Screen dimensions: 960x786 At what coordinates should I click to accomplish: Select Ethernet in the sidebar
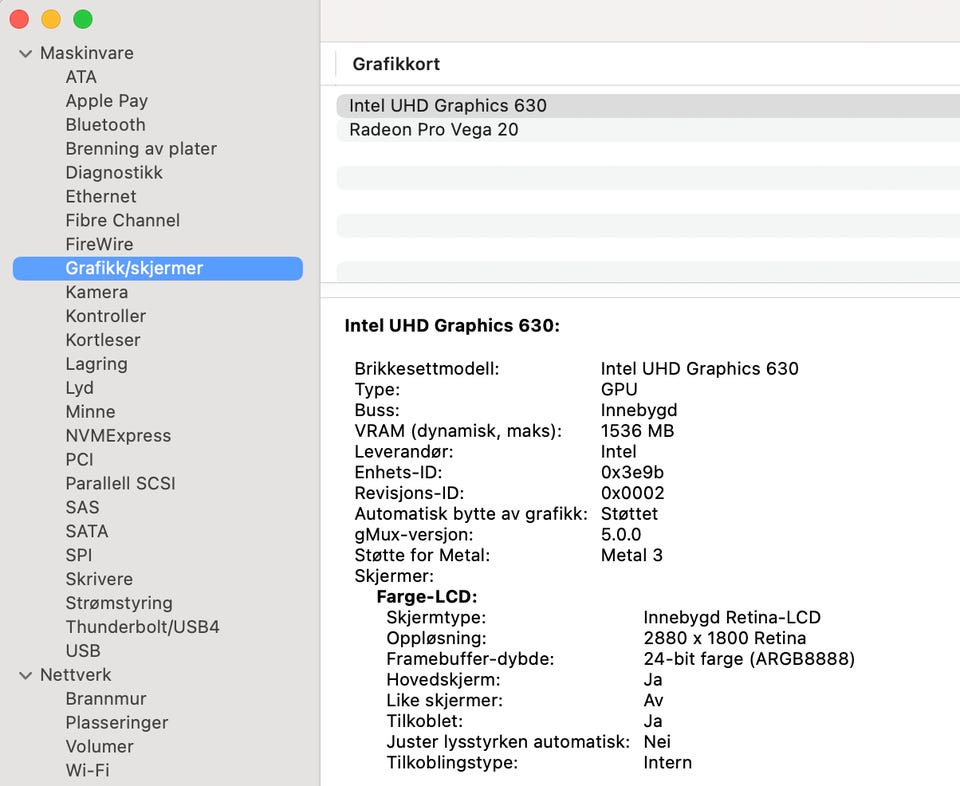(x=101, y=196)
